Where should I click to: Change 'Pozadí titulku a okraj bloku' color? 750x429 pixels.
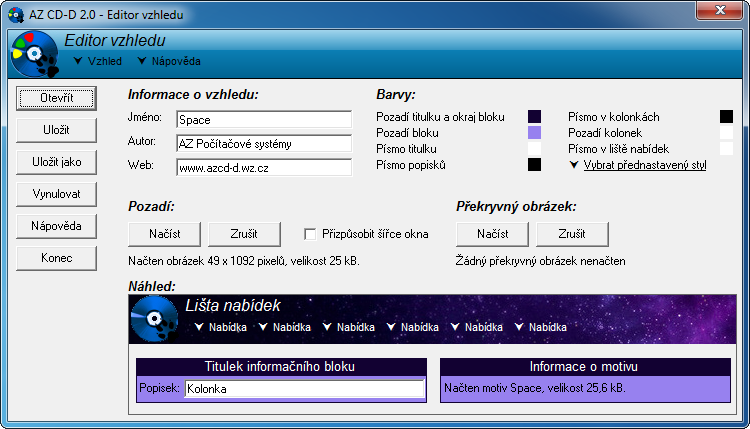click(534, 117)
